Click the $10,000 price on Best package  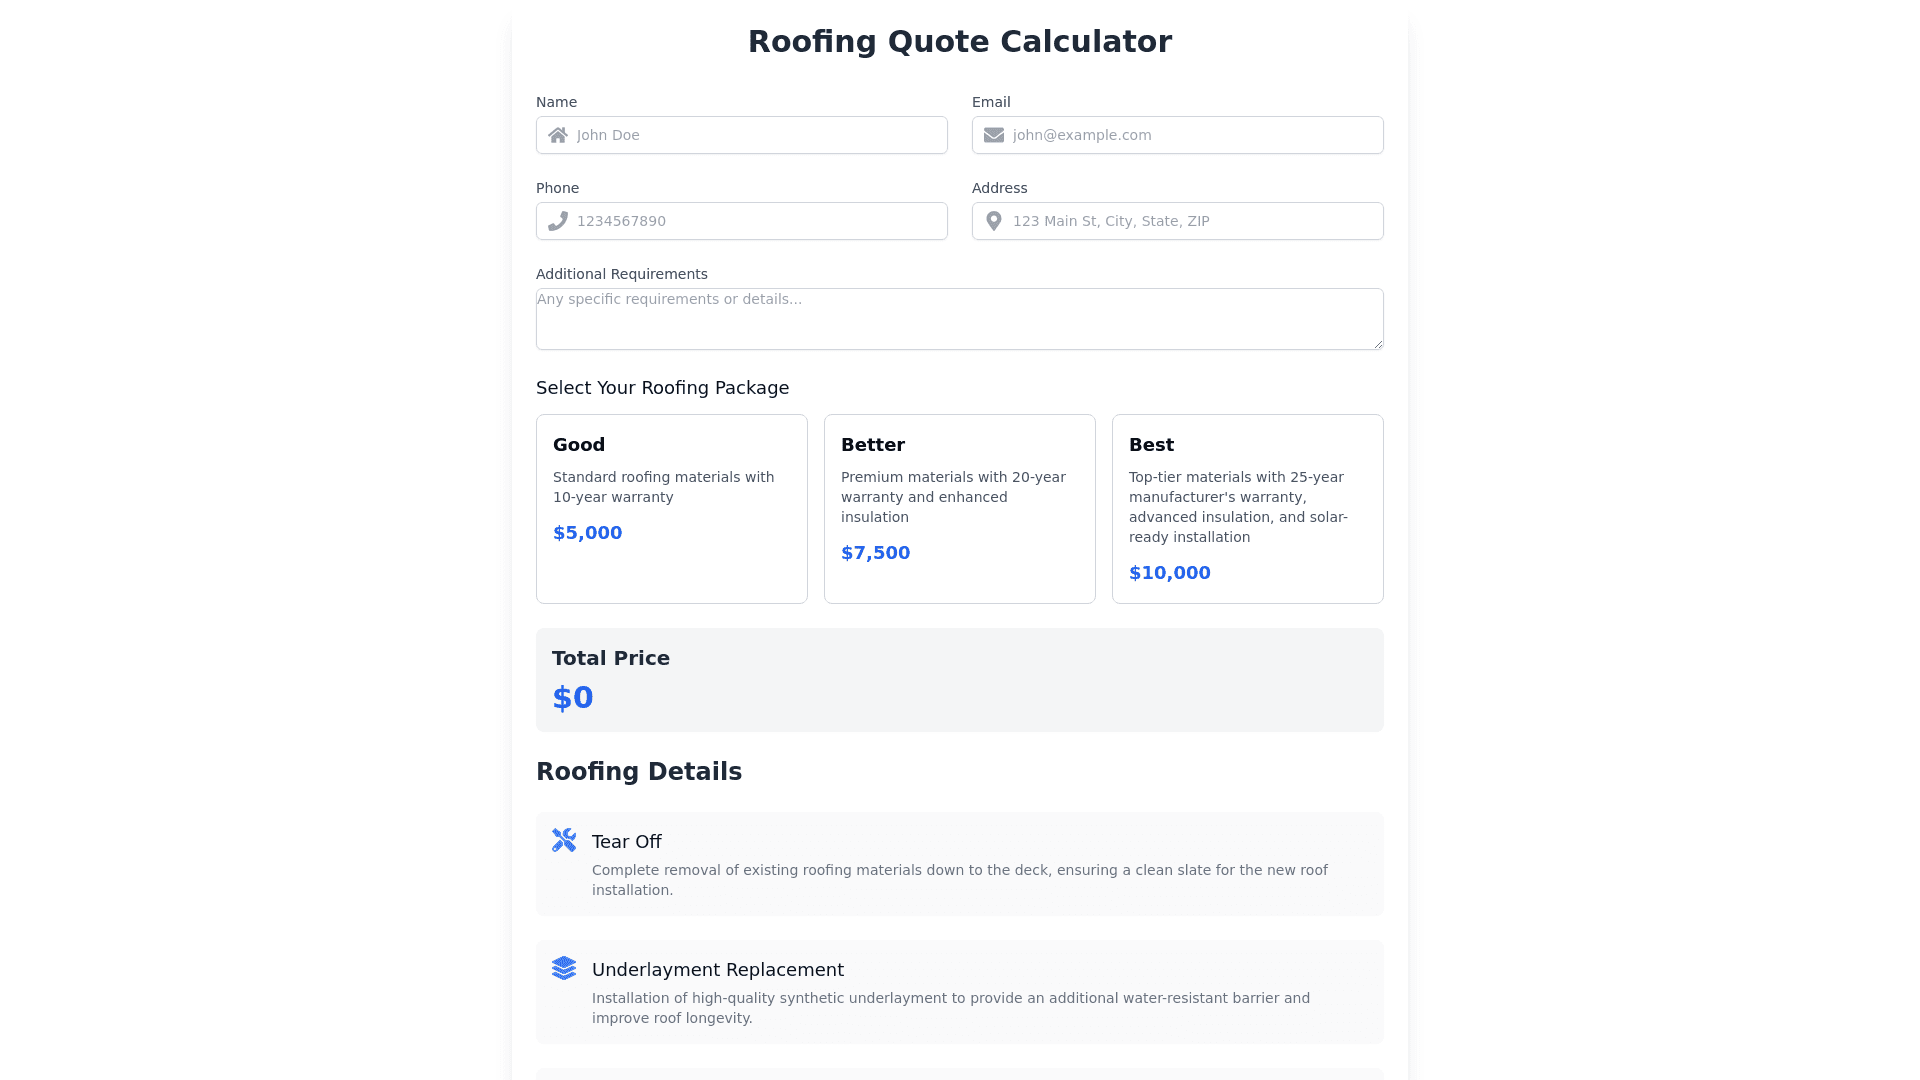(1170, 573)
